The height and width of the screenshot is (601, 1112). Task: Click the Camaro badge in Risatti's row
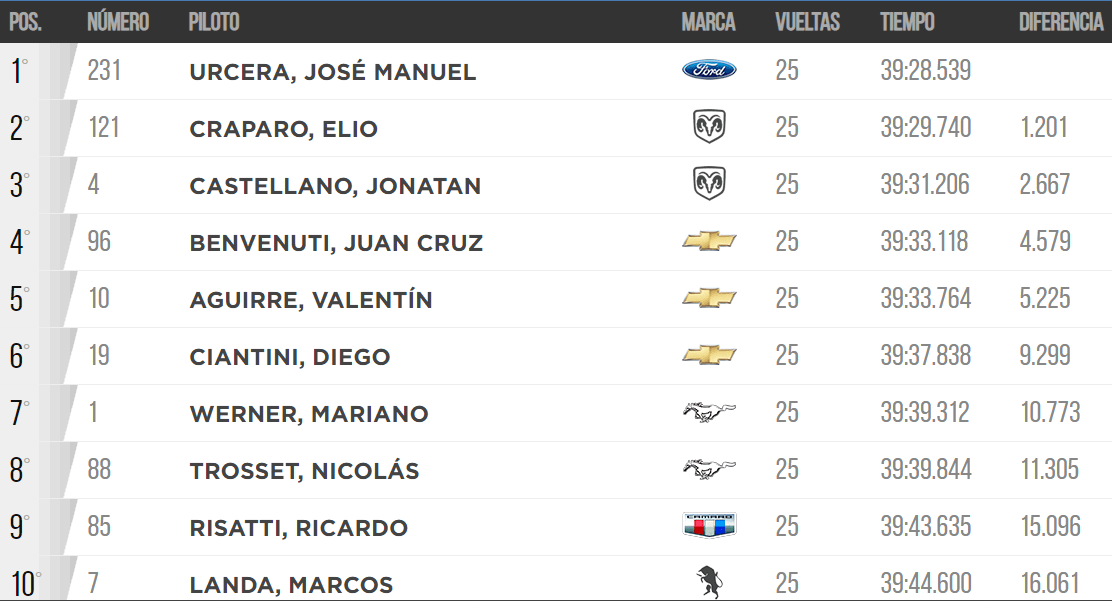(709, 525)
